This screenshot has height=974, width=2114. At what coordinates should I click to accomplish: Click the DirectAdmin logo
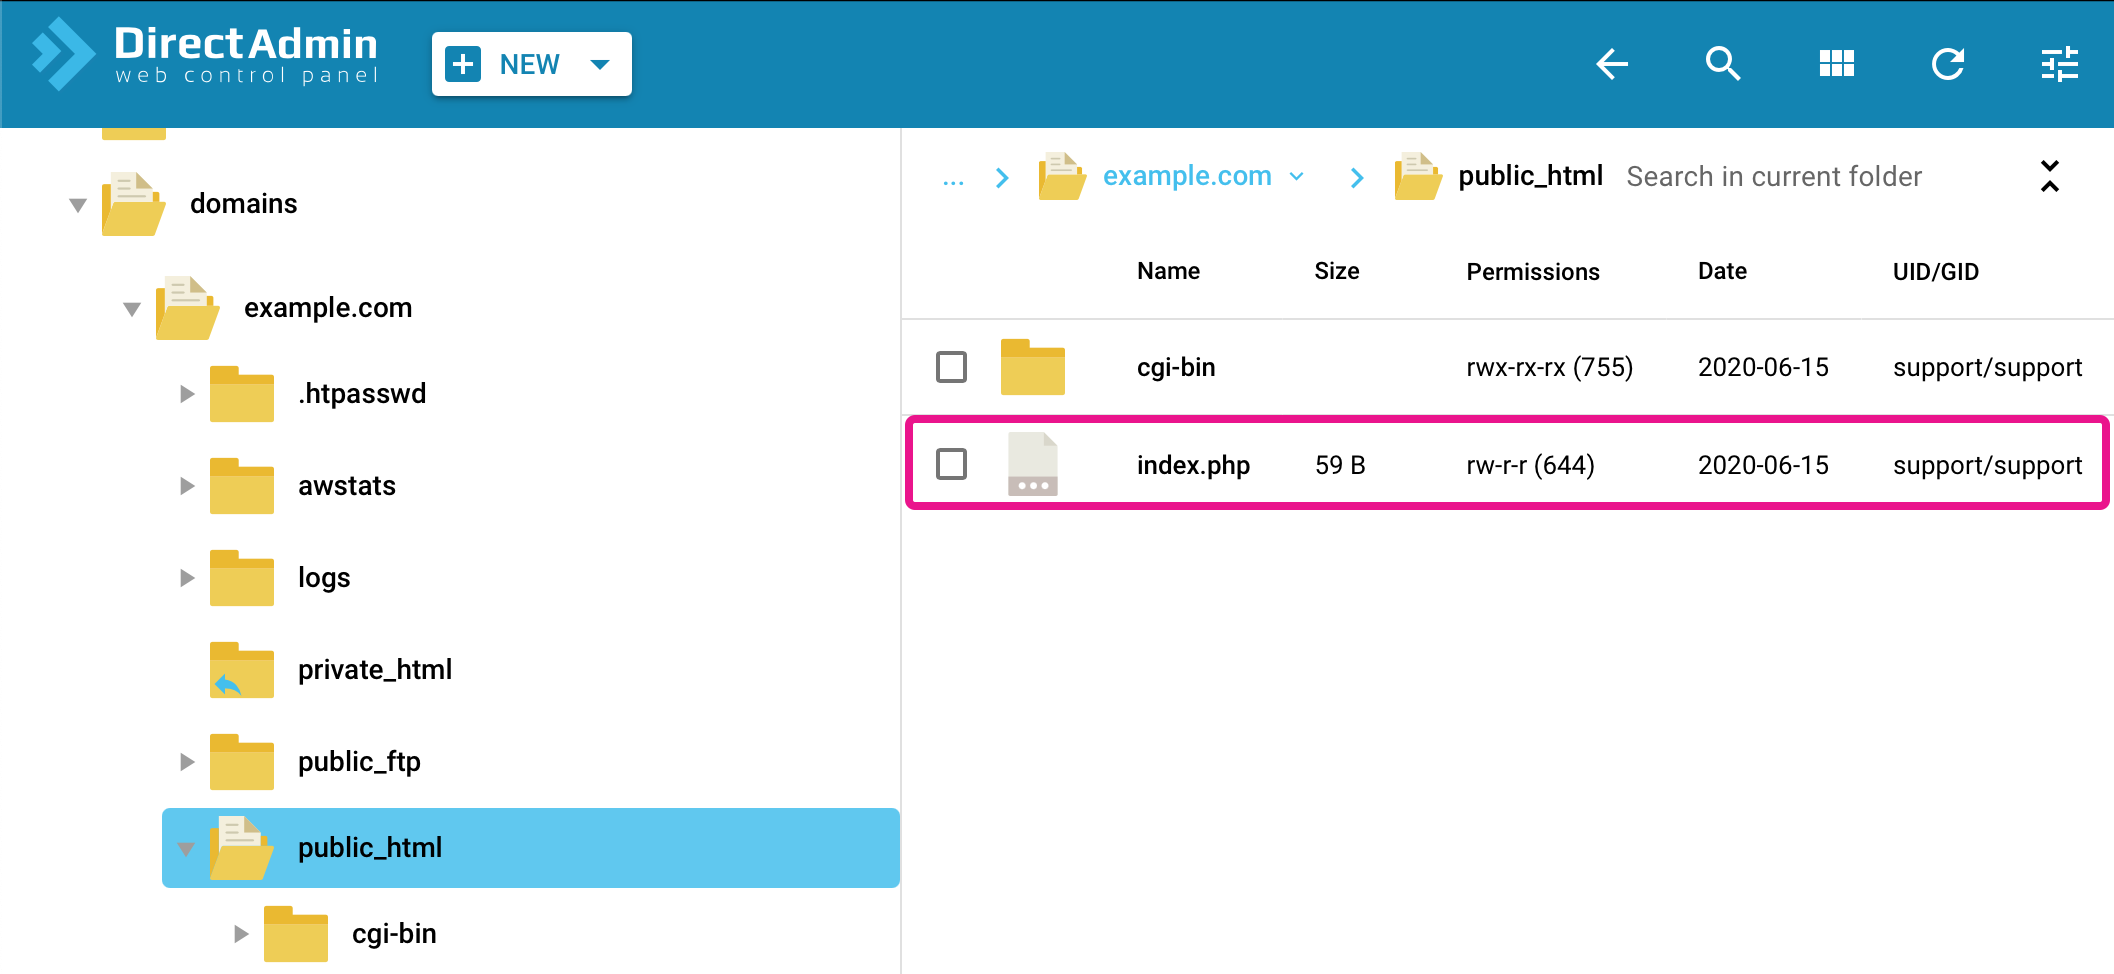[206, 56]
